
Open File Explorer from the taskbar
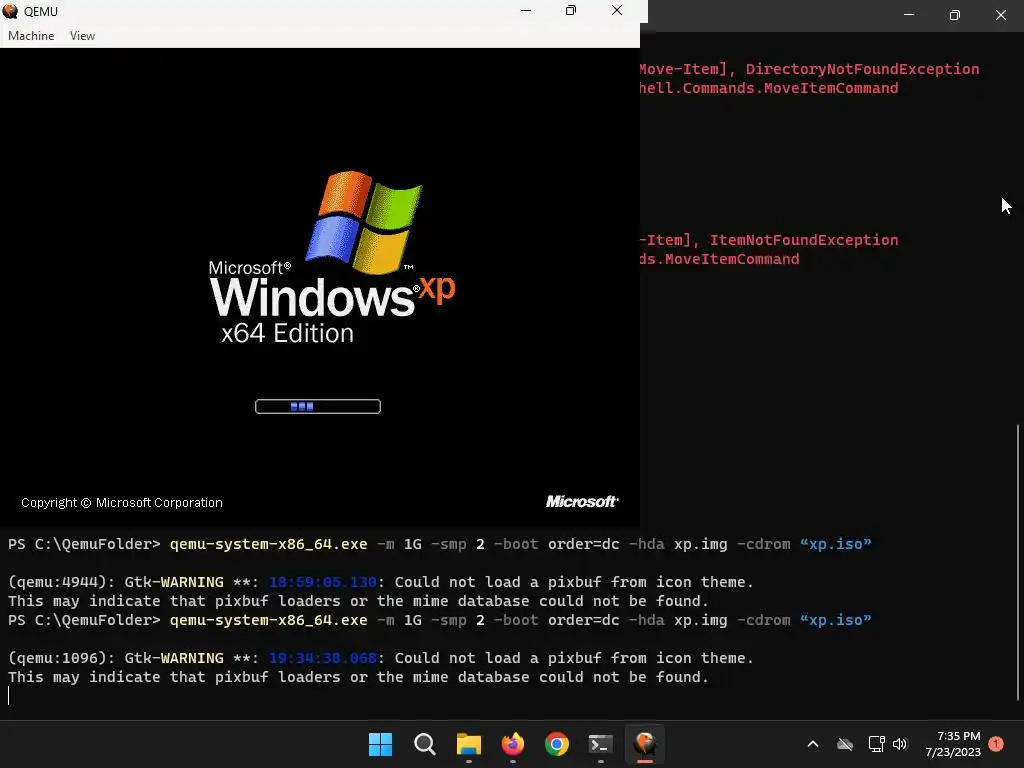coord(468,744)
